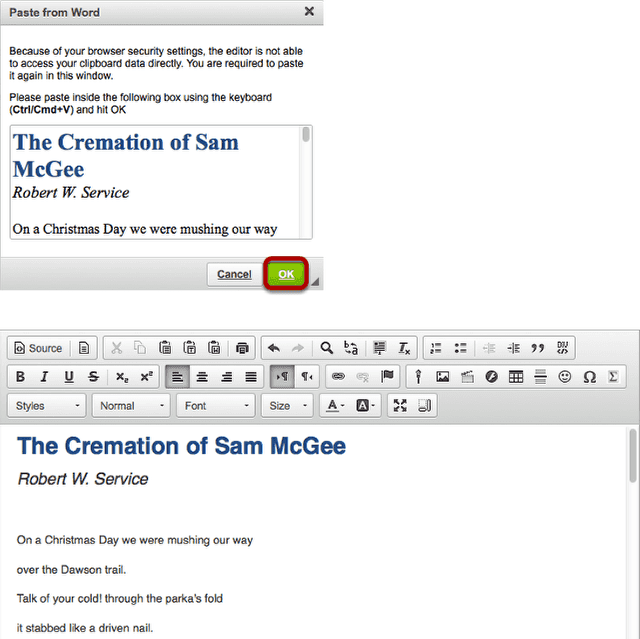
Task: Select Center alignment
Action: point(202,377)
